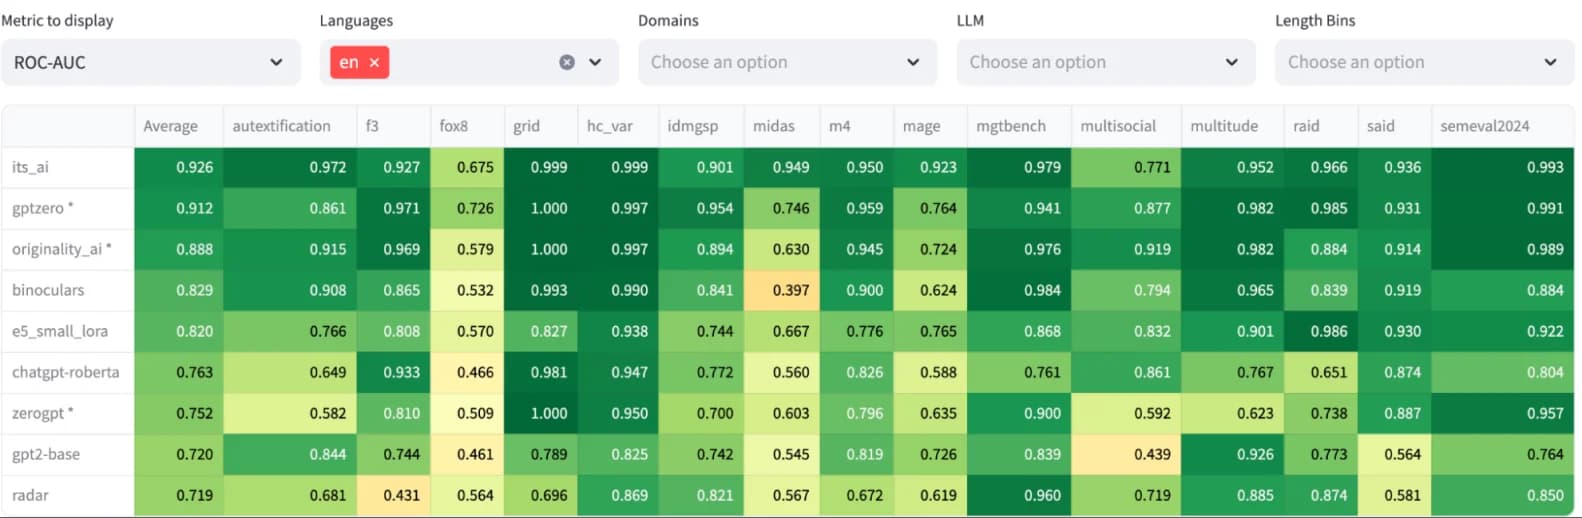Click the multitude column header

tap(1224, 126)
